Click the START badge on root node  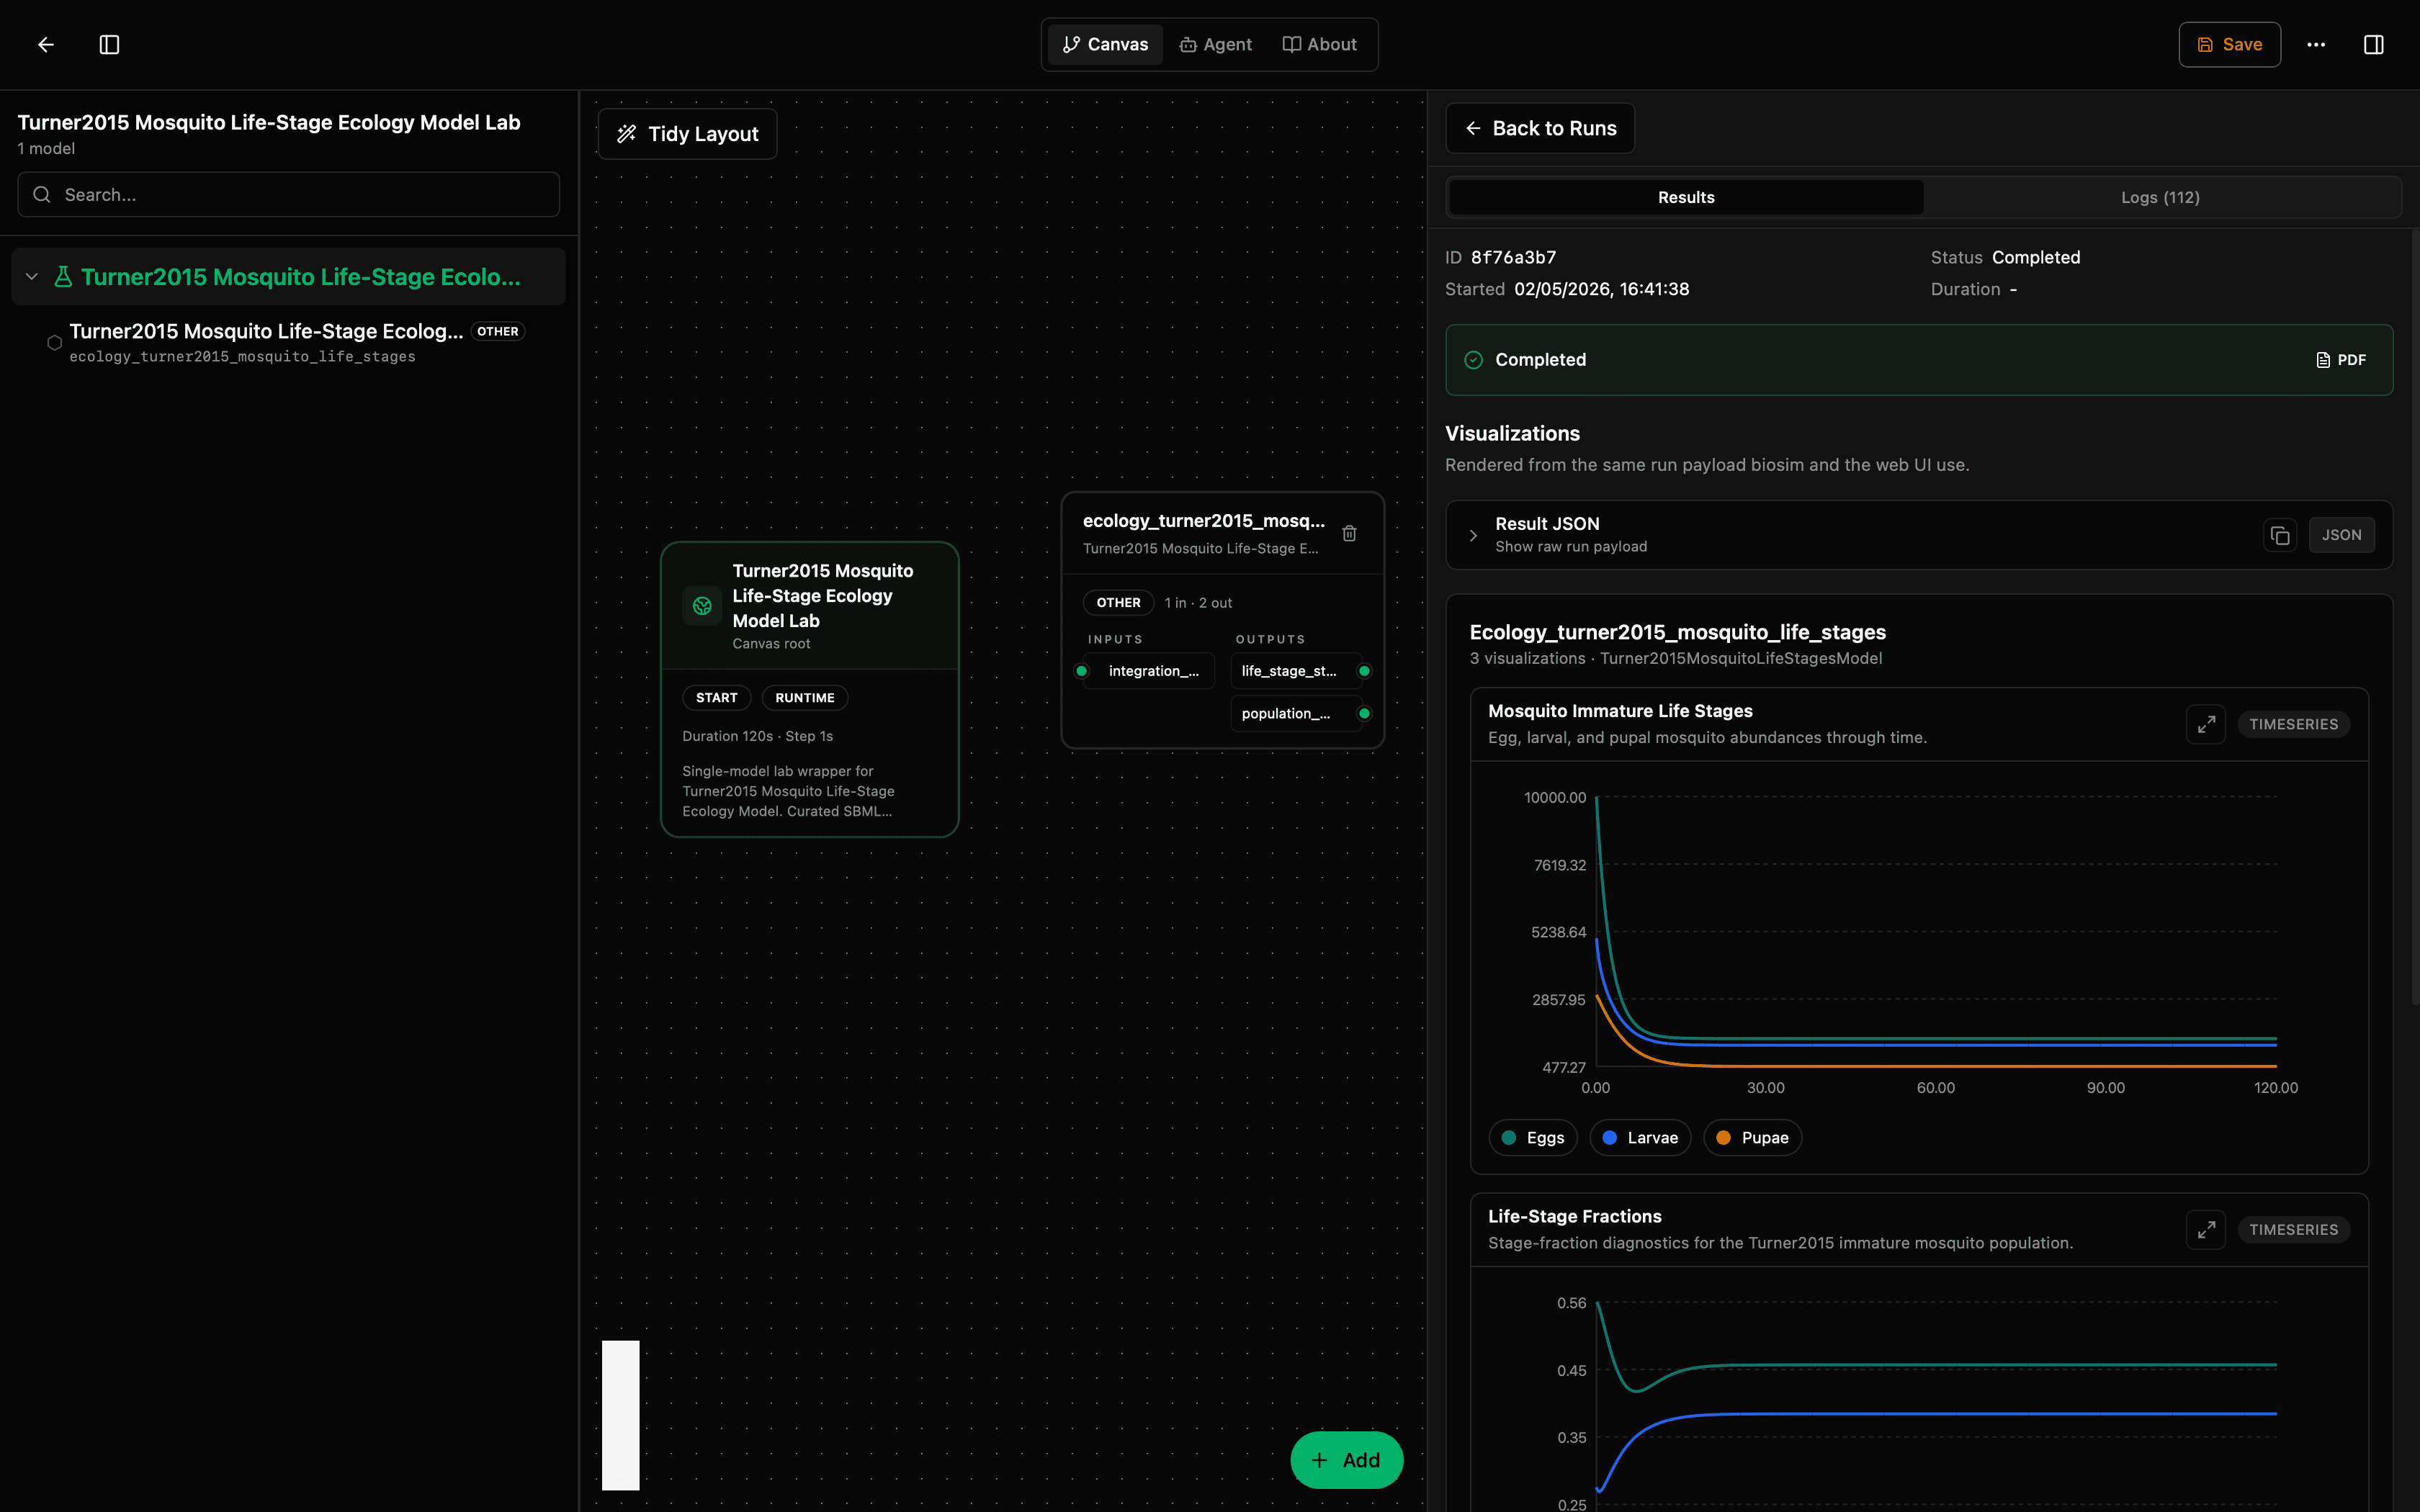pos(716,698)
